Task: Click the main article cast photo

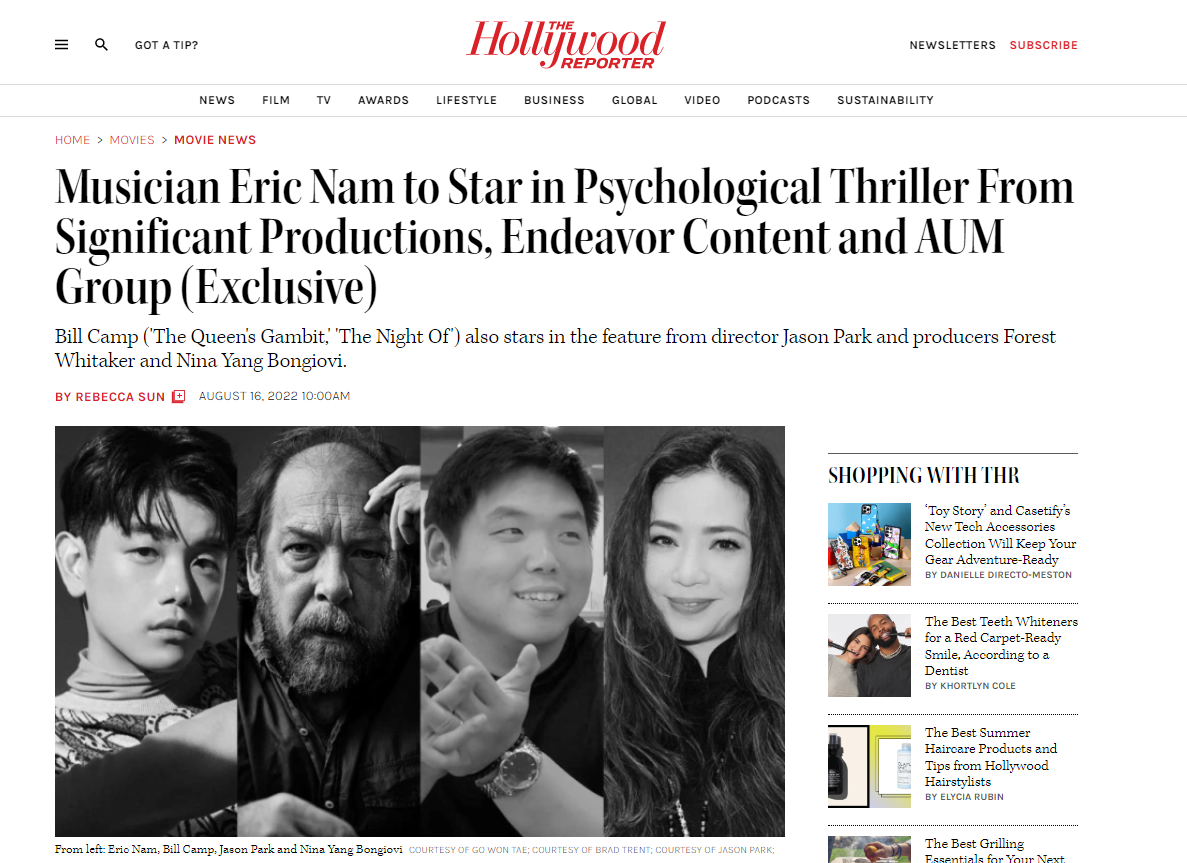Action: point(419,631)
